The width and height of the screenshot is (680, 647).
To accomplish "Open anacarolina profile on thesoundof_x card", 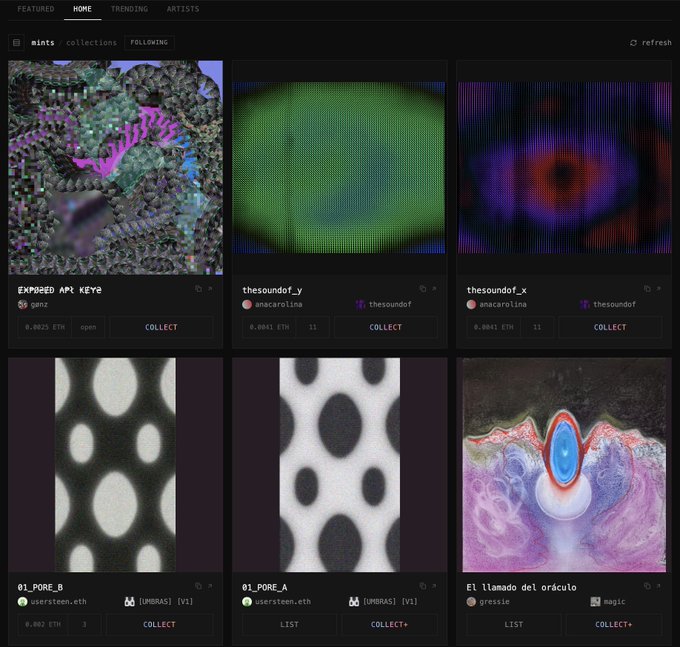I will (503, 304).
